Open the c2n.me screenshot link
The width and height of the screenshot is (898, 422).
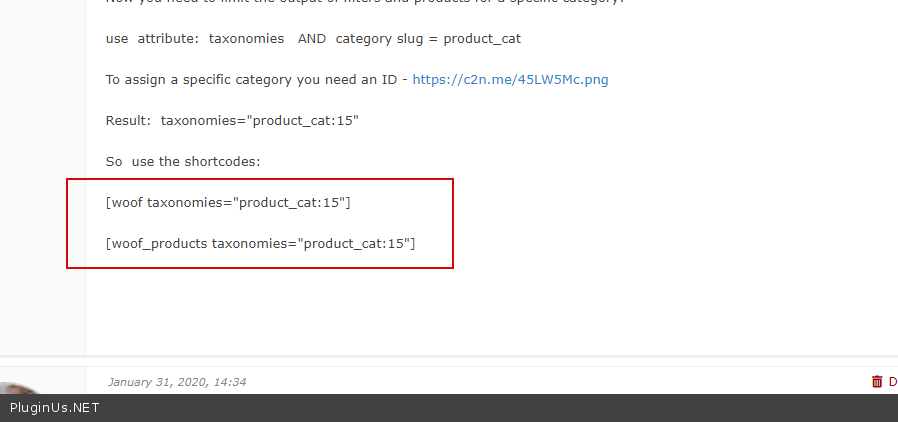pos(510,80)
